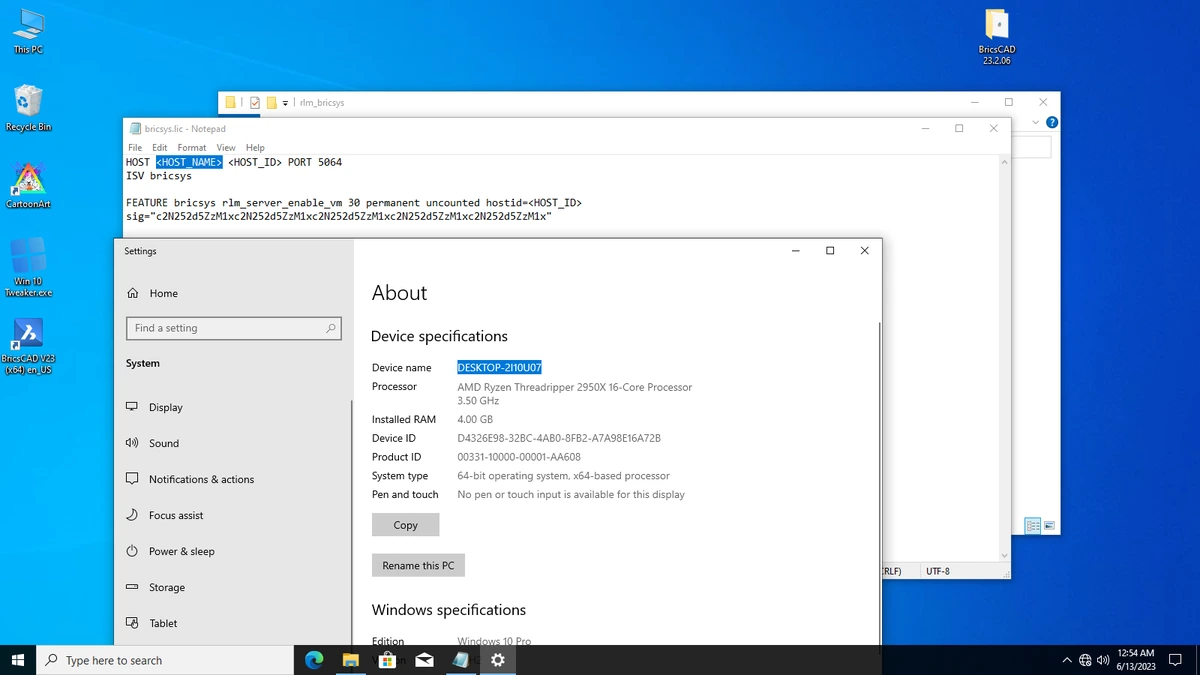Click the Device ID value D4326E98-32BC...
The image size is (1200, 675).
coord(559,438)
